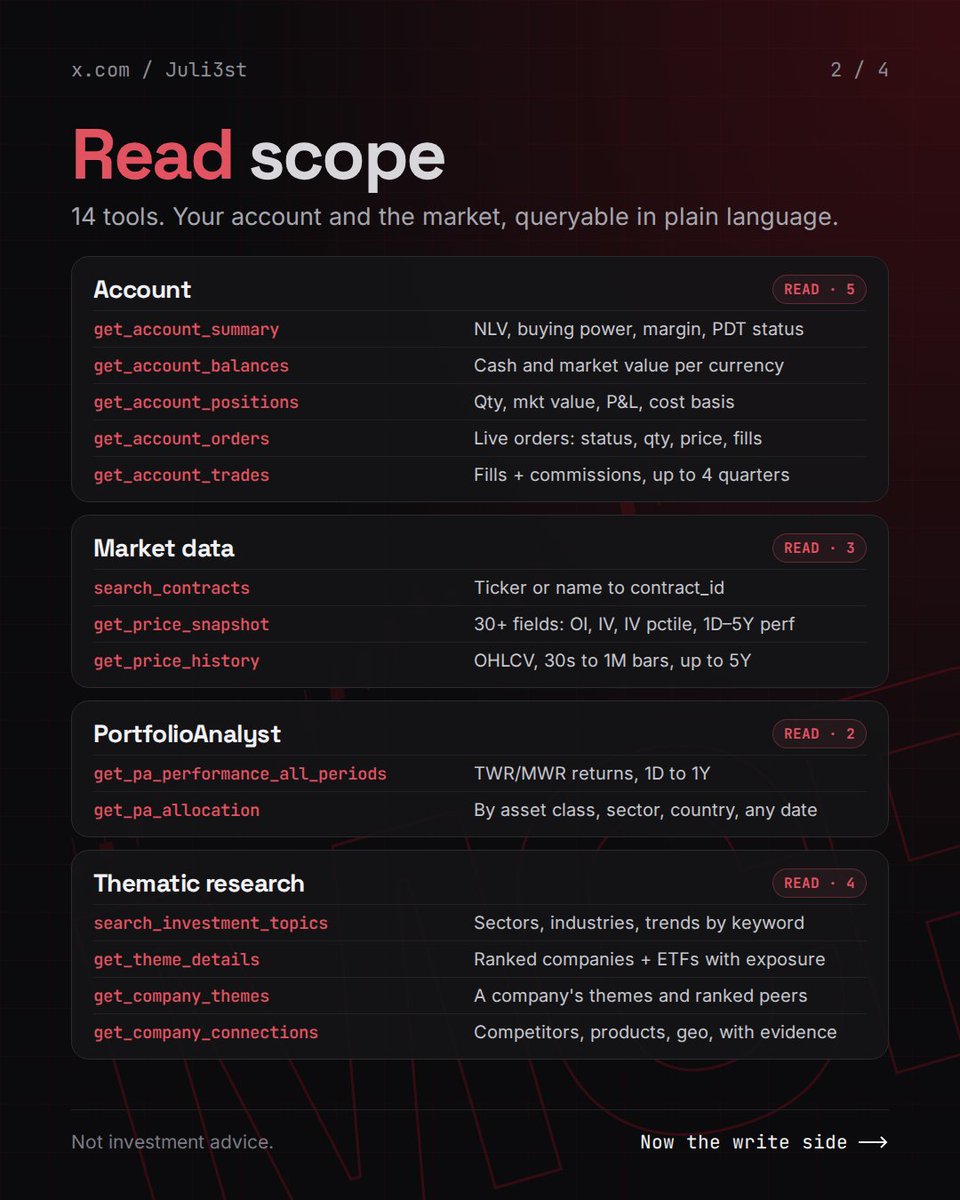Select get_account_trades tool name

point(181,475)
